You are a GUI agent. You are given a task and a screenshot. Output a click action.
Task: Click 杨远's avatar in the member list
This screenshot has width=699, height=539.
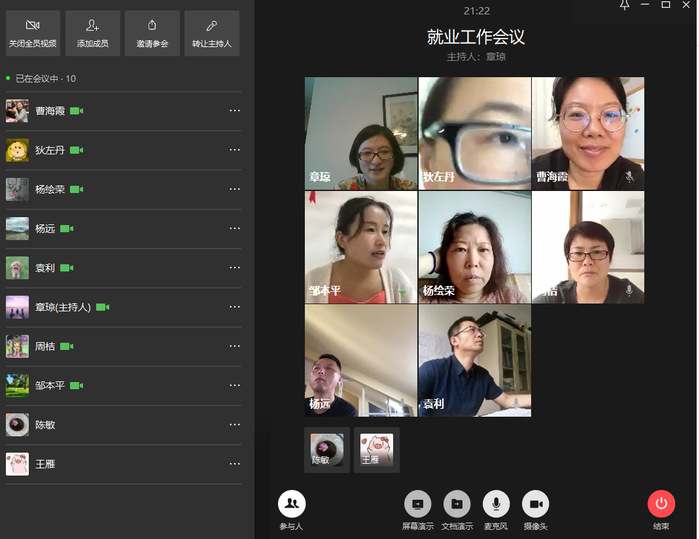(17, 228)
